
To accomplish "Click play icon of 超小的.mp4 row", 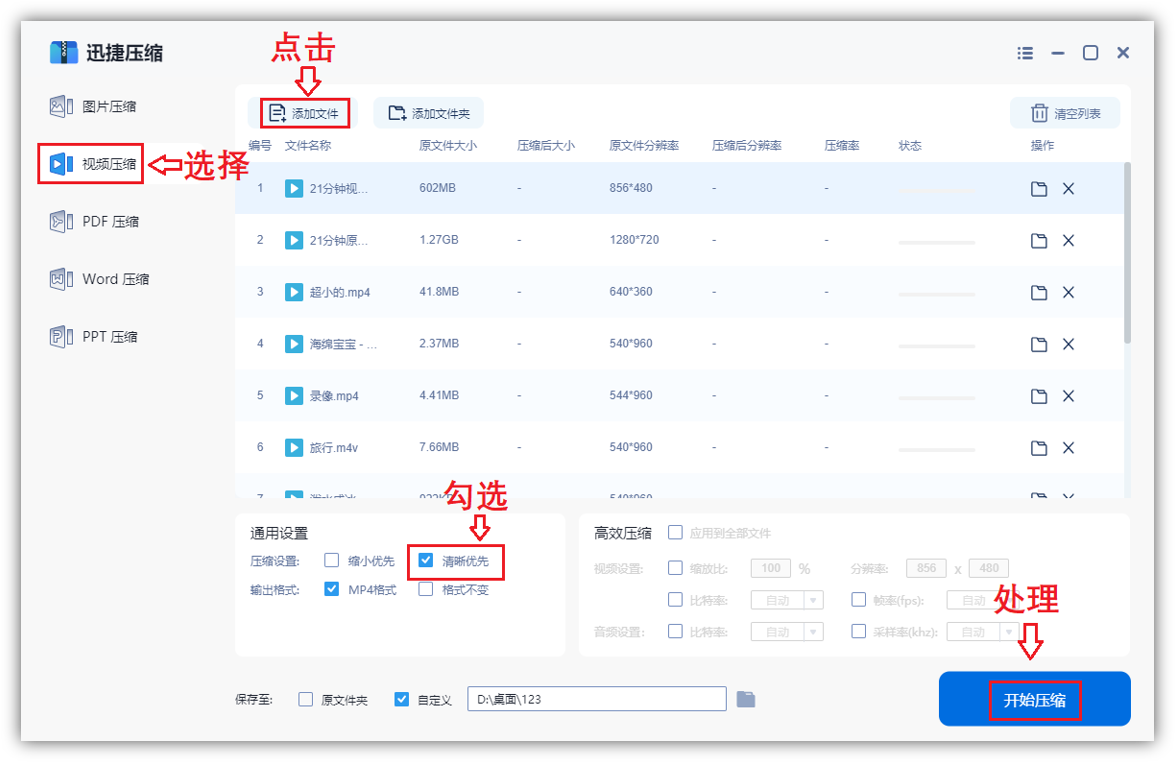I will (294, 292).
